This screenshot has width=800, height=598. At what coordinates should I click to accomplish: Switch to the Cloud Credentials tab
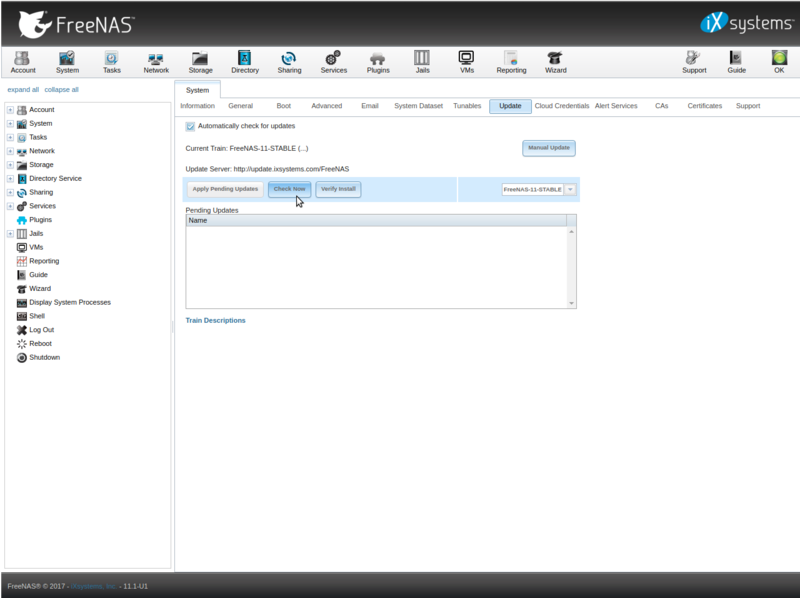562,106
